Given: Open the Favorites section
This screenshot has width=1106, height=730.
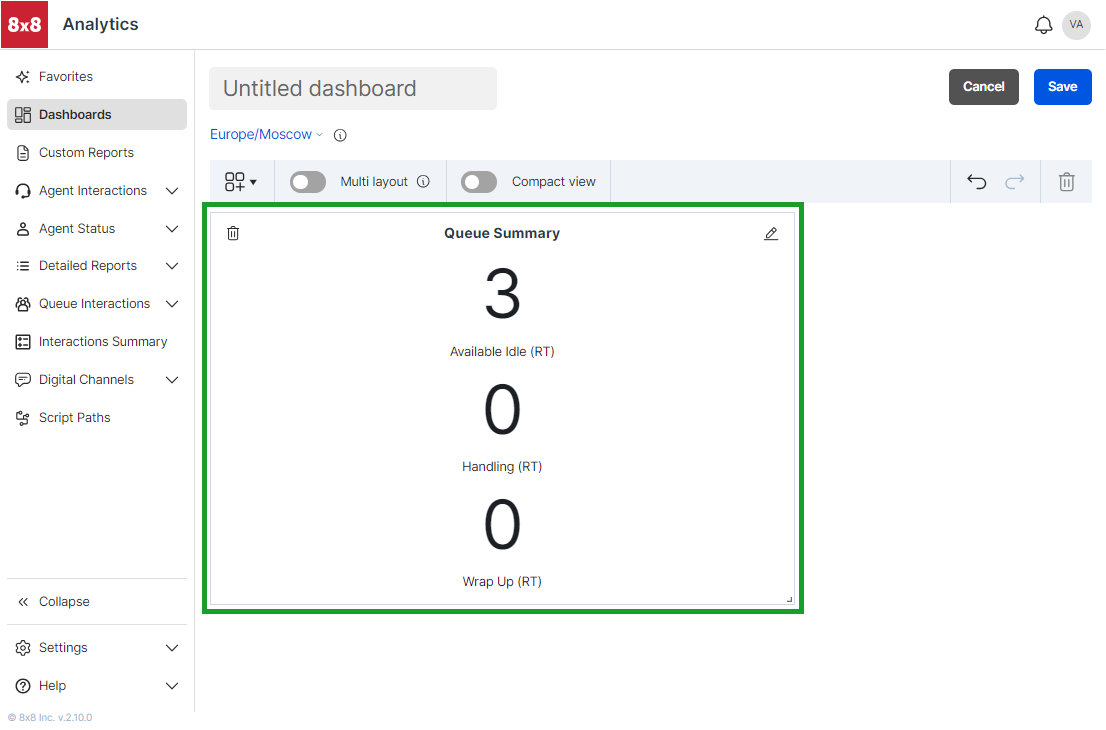Looking at the screenshot, I should point(66,76).
